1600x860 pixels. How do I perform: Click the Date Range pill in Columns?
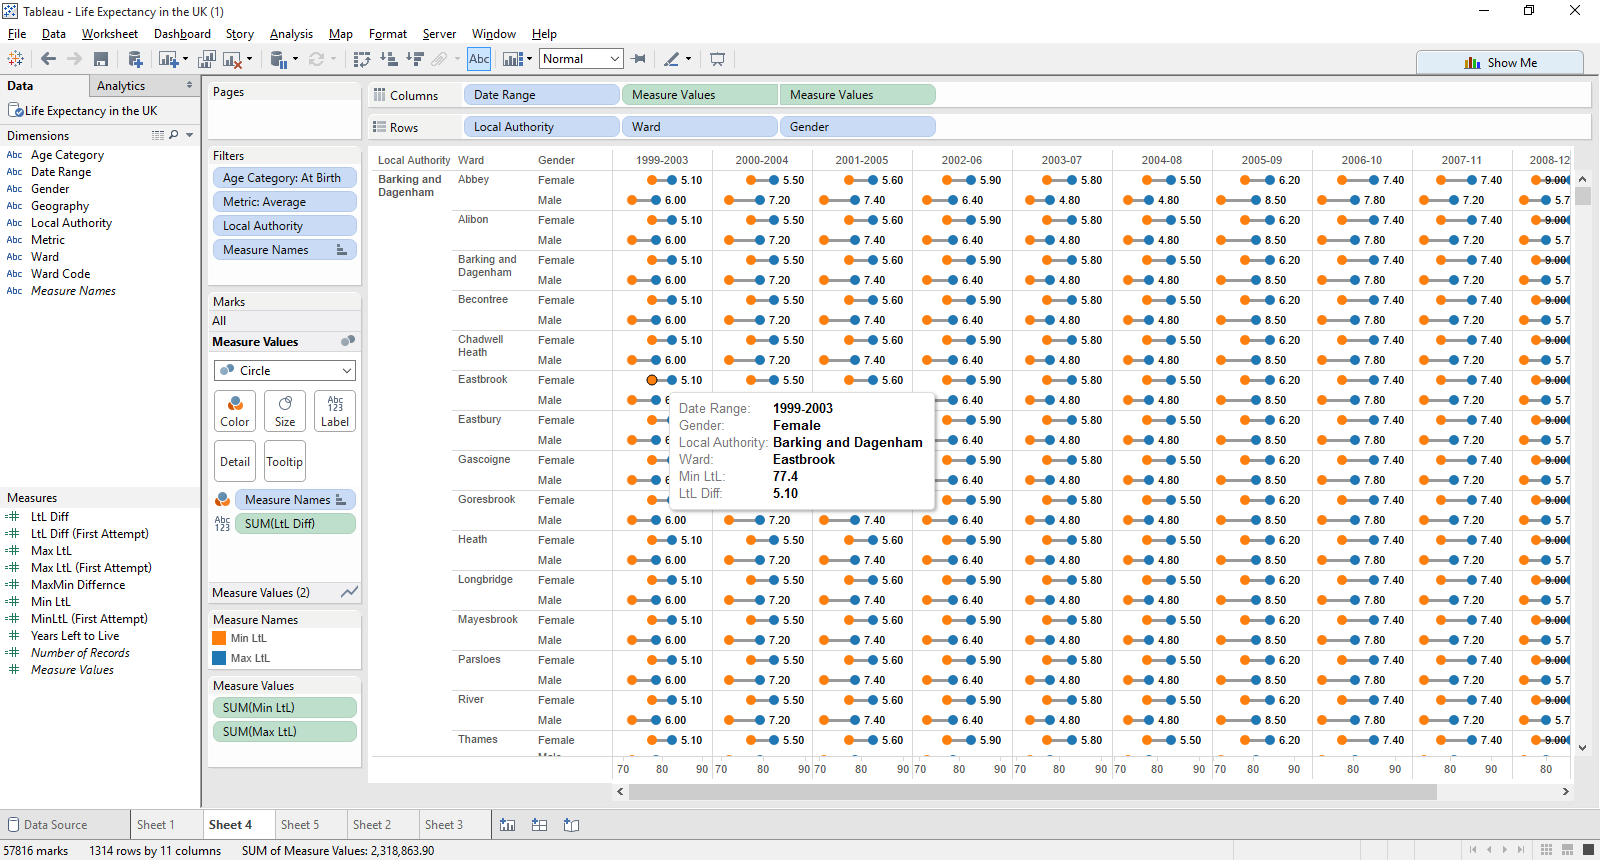[541, 95]
